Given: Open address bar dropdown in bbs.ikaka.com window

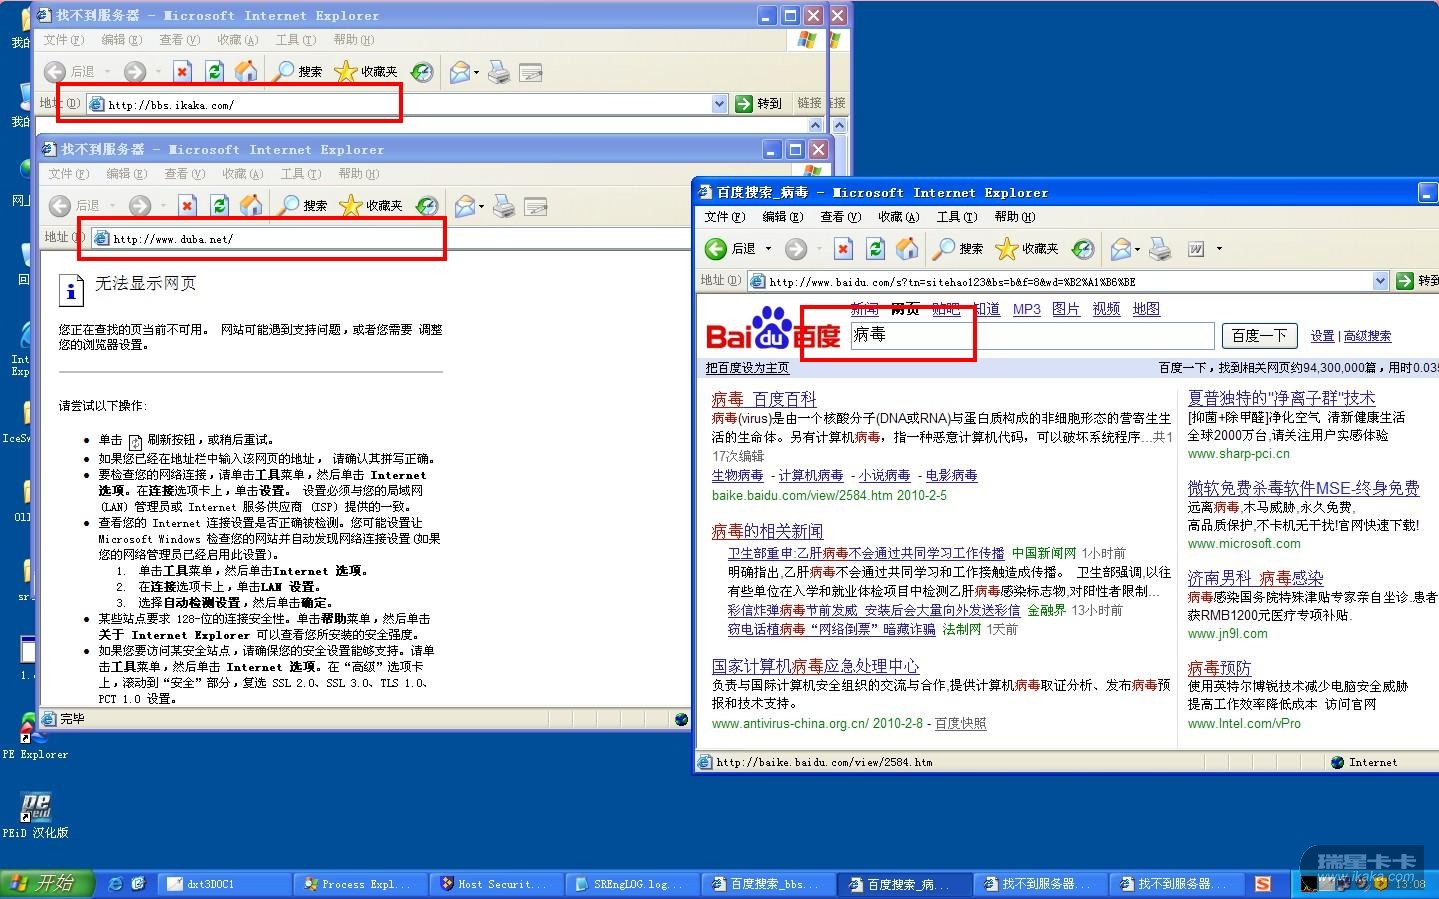Looking at the screenshot, I should 719,104.
